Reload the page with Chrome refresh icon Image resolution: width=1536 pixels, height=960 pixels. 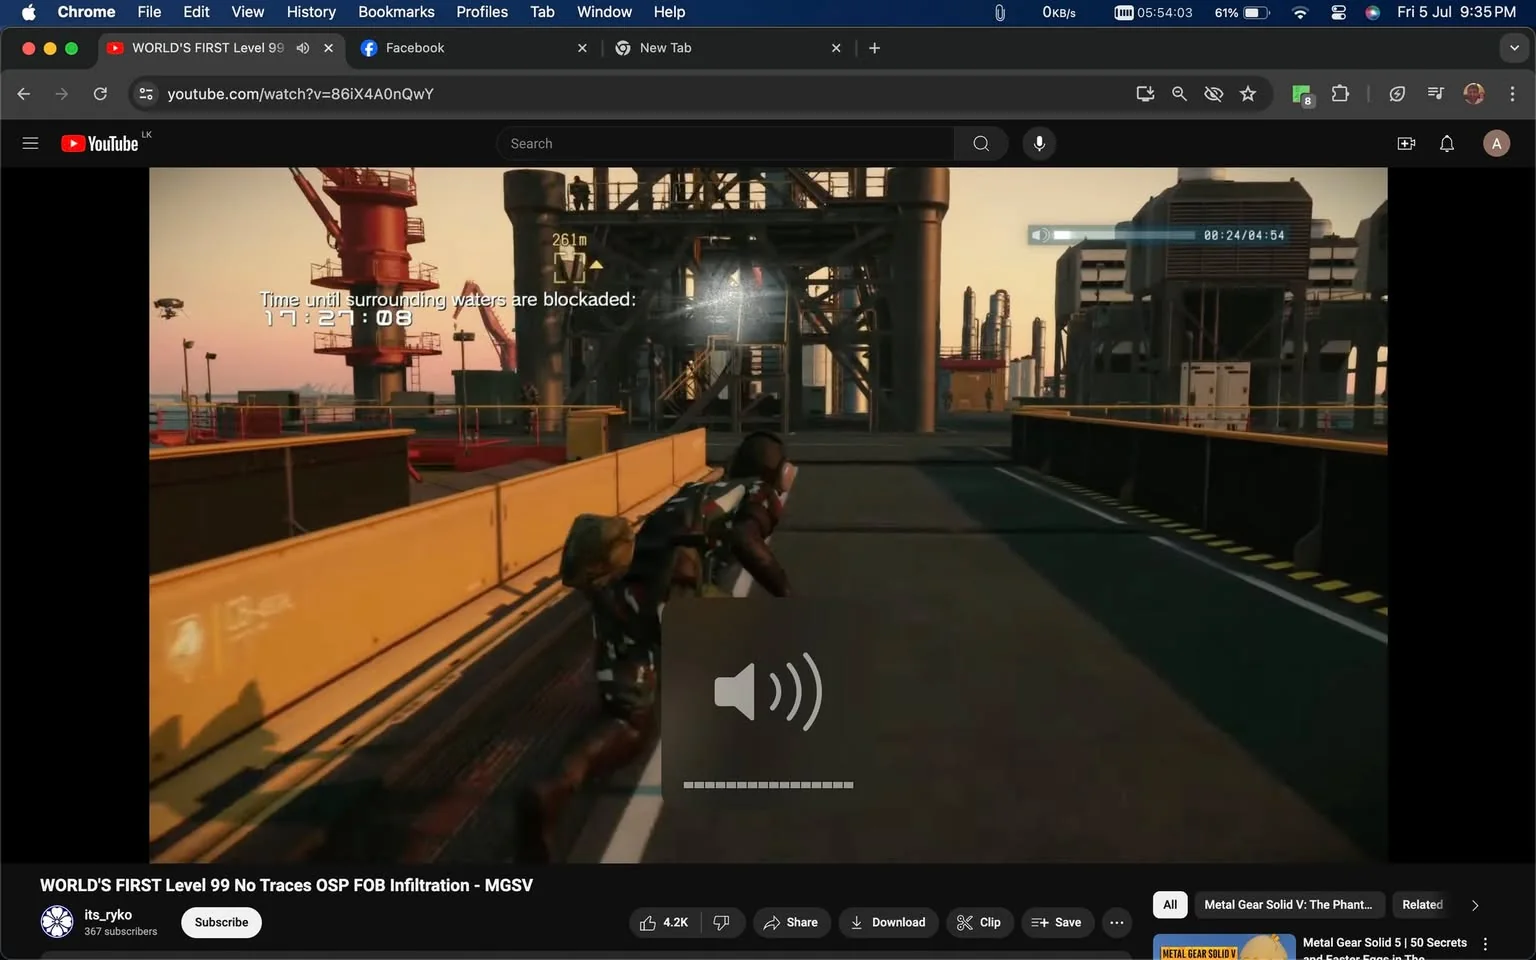[100, 93]
